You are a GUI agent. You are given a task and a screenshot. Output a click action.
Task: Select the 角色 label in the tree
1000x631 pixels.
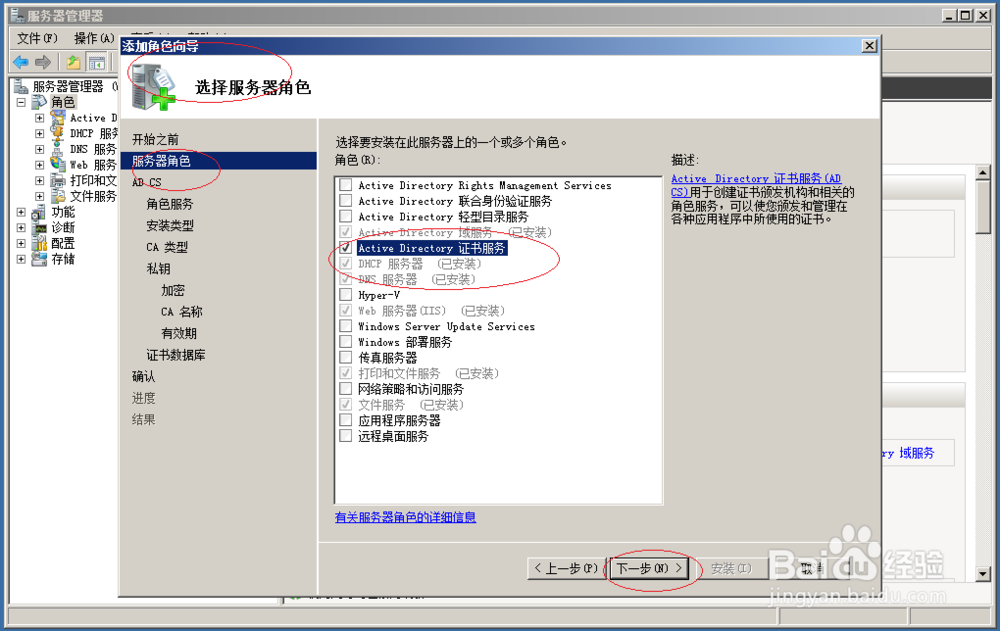coord(63,102)
